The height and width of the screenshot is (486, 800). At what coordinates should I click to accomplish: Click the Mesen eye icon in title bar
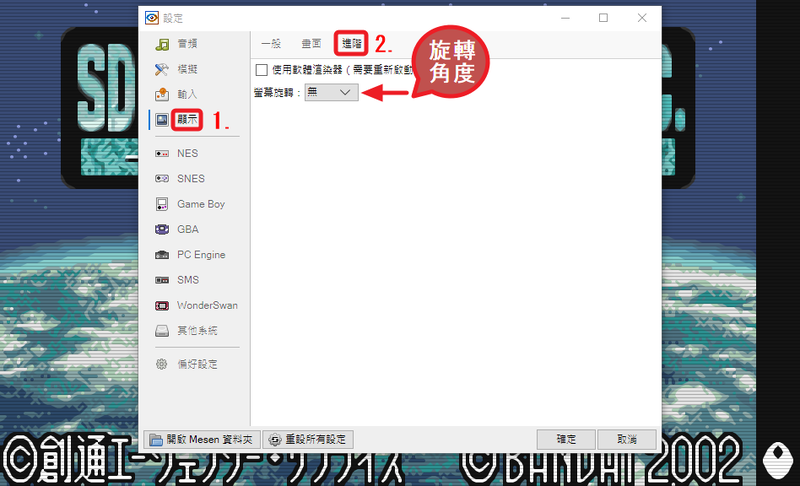(152, 18)
